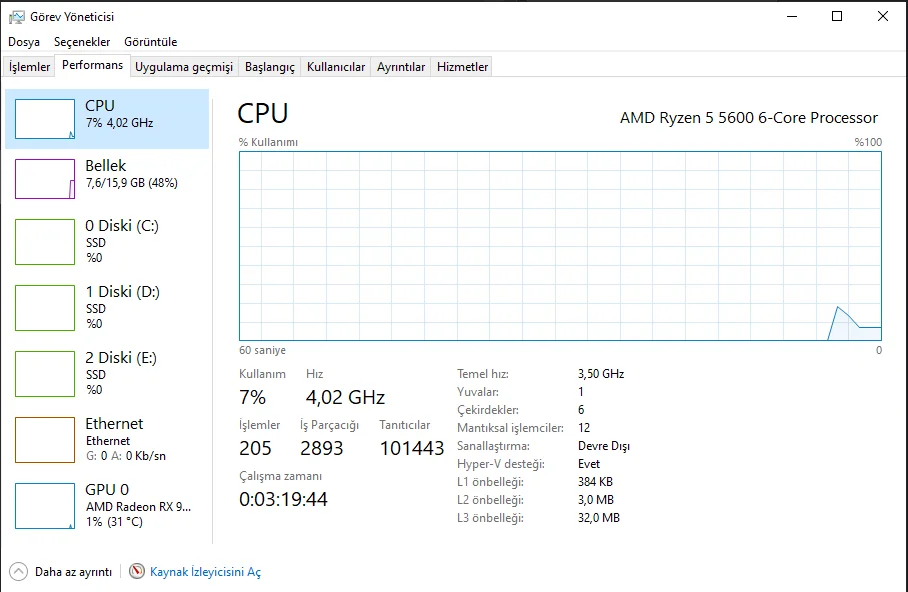The width and height of the screenshot is (908, 592).
Task: Open the Bellek memory graph thumbnail
Action: [45, 179]
